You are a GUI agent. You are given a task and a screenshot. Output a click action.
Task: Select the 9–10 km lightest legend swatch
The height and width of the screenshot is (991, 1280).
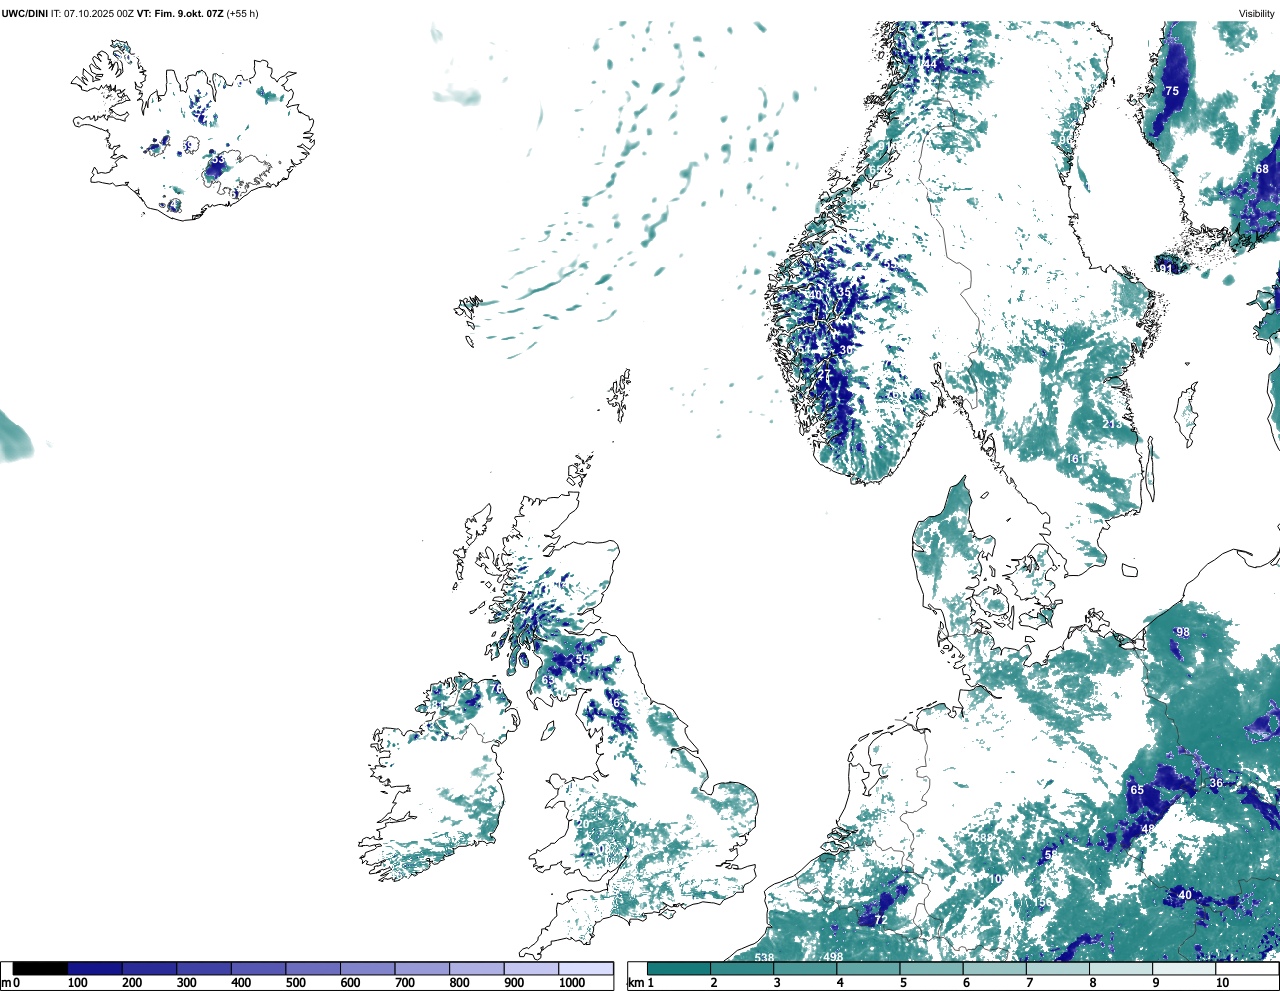click(1185, 968)
